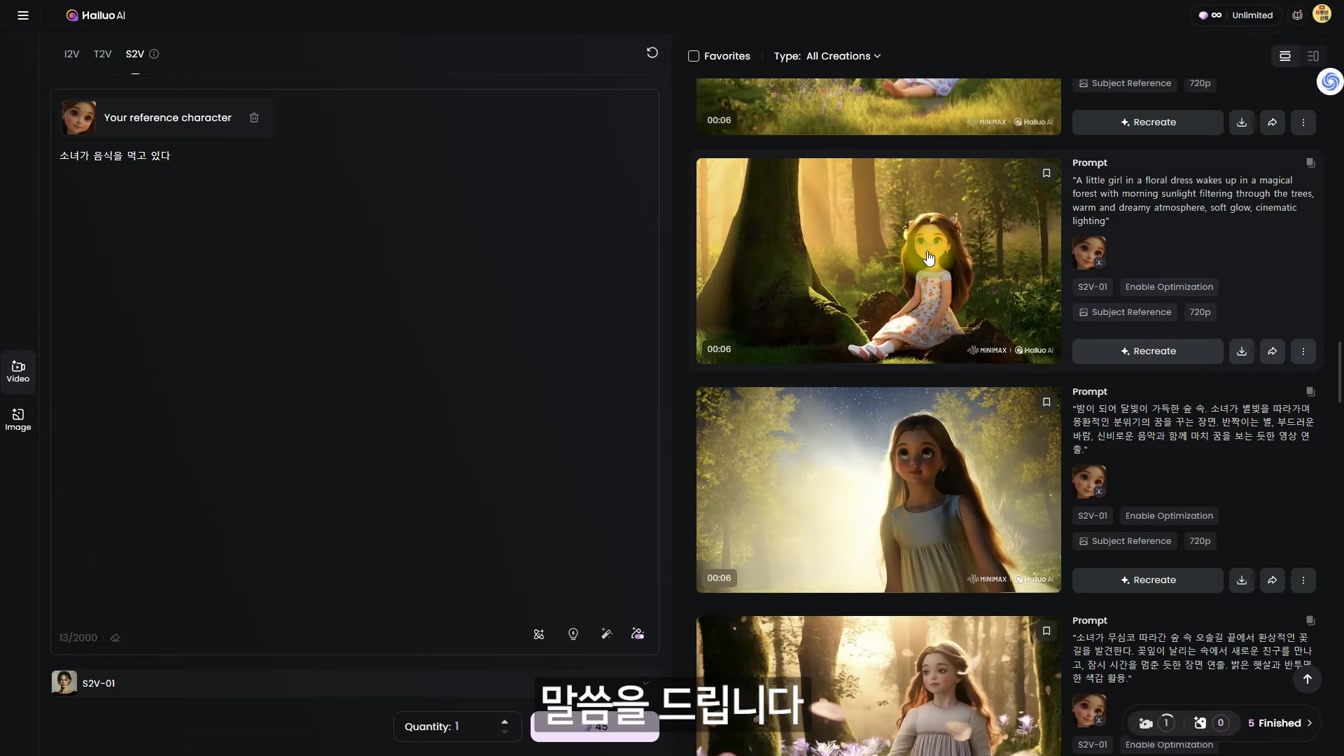Image resolution: width=1344 pixels, height=756 pixels.
Task: Click Recreate on the topmost partially visible card
Action: 1147,122
